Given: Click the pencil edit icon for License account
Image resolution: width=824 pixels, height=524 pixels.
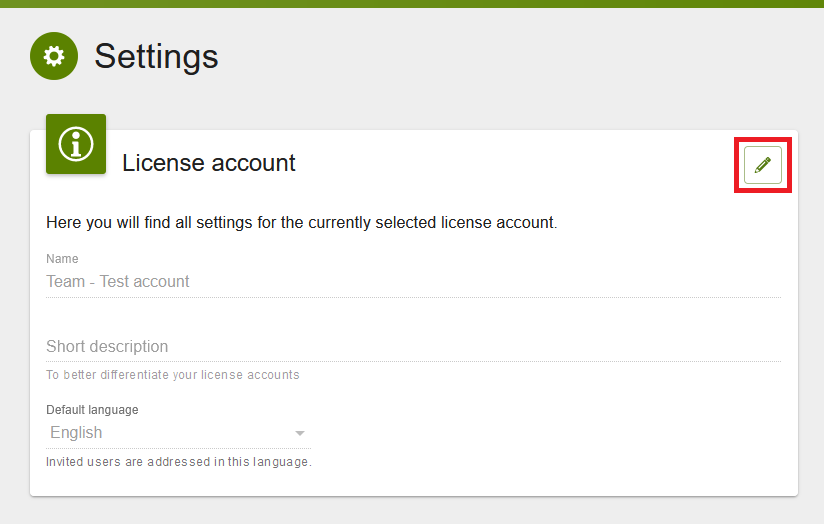Looking at the screenshot, I should [x=763, y=165].
